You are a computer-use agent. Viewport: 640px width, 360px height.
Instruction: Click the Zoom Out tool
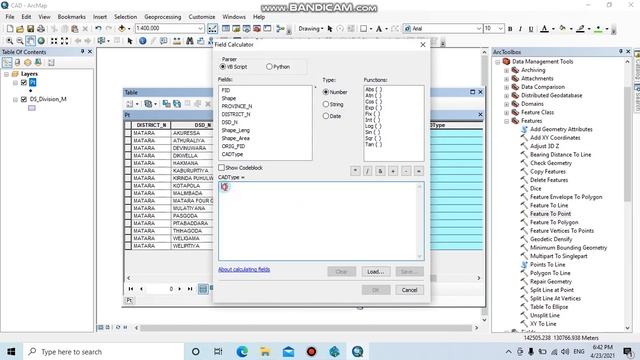(x=20, y=41)
